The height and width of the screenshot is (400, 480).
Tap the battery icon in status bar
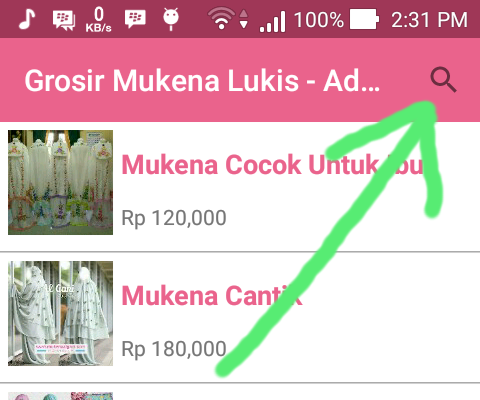click(364, 19)
